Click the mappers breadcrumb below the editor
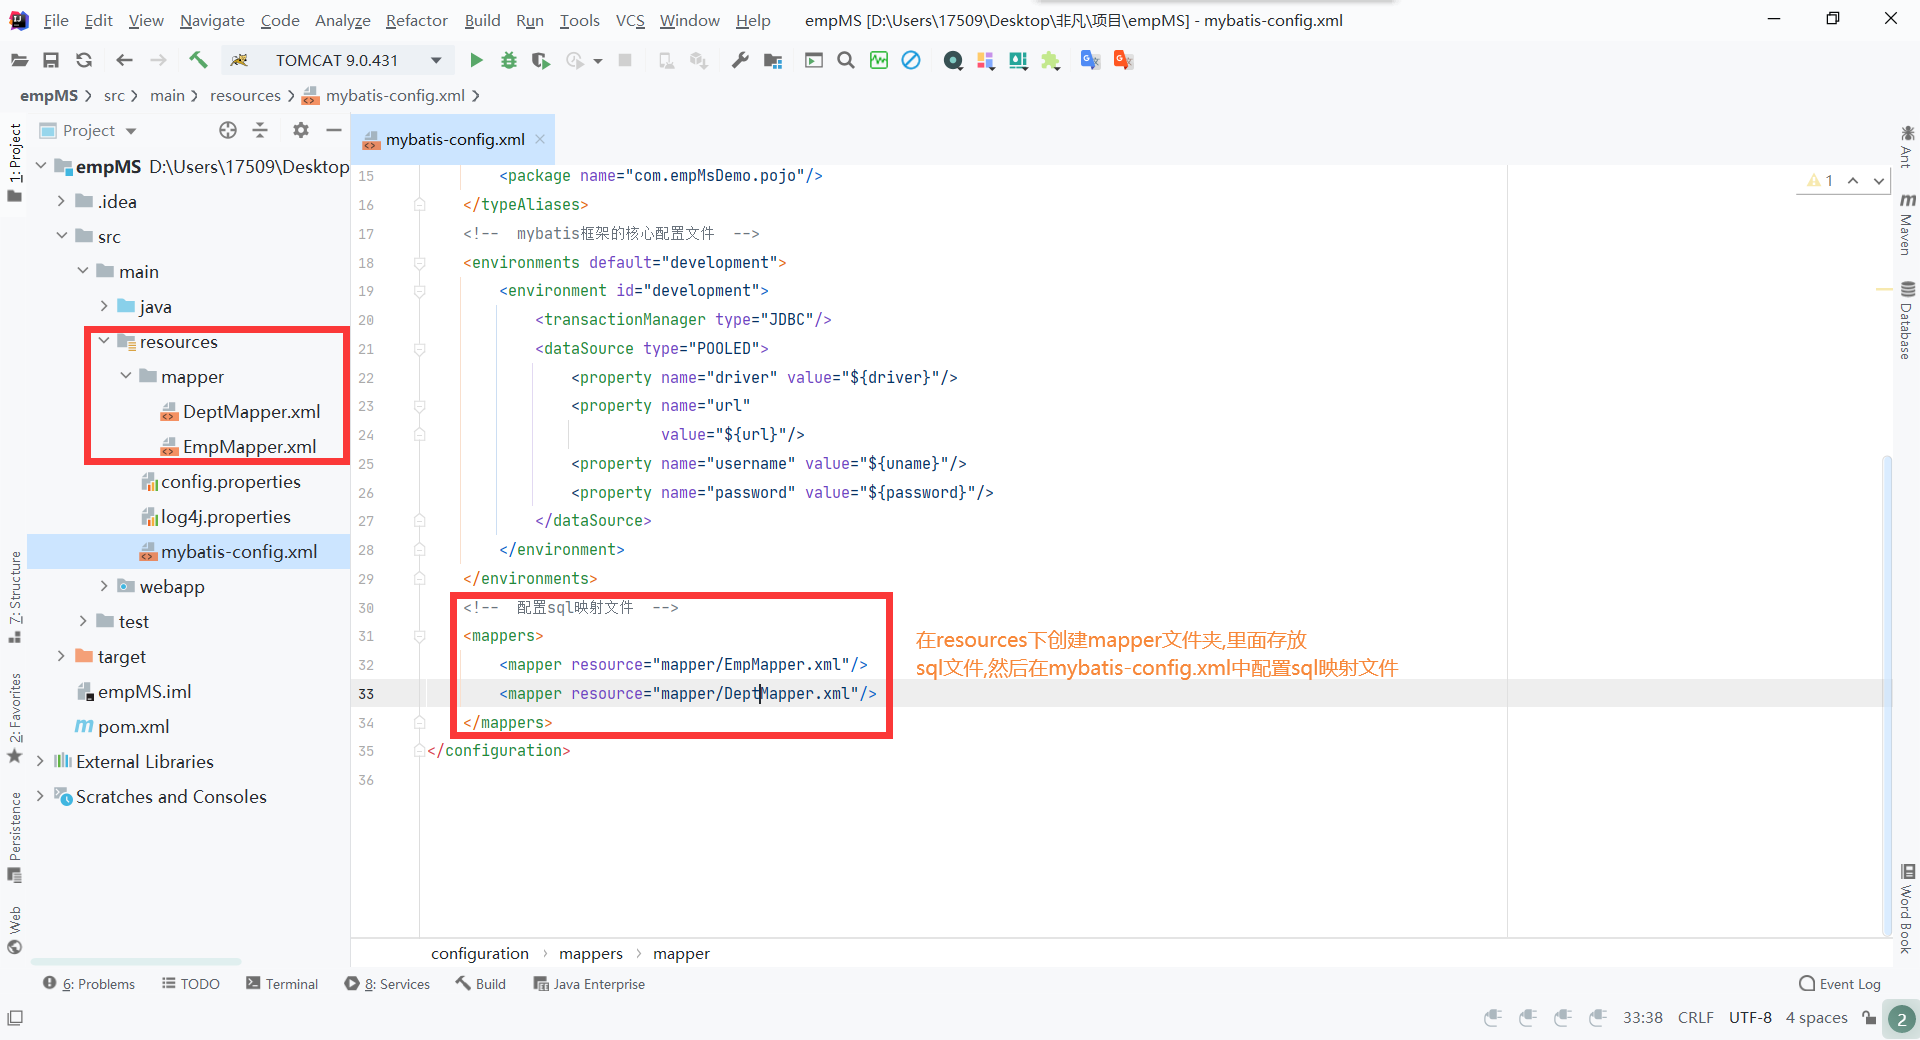The height and width of the screenshot is (1040, 1920). 590,953
